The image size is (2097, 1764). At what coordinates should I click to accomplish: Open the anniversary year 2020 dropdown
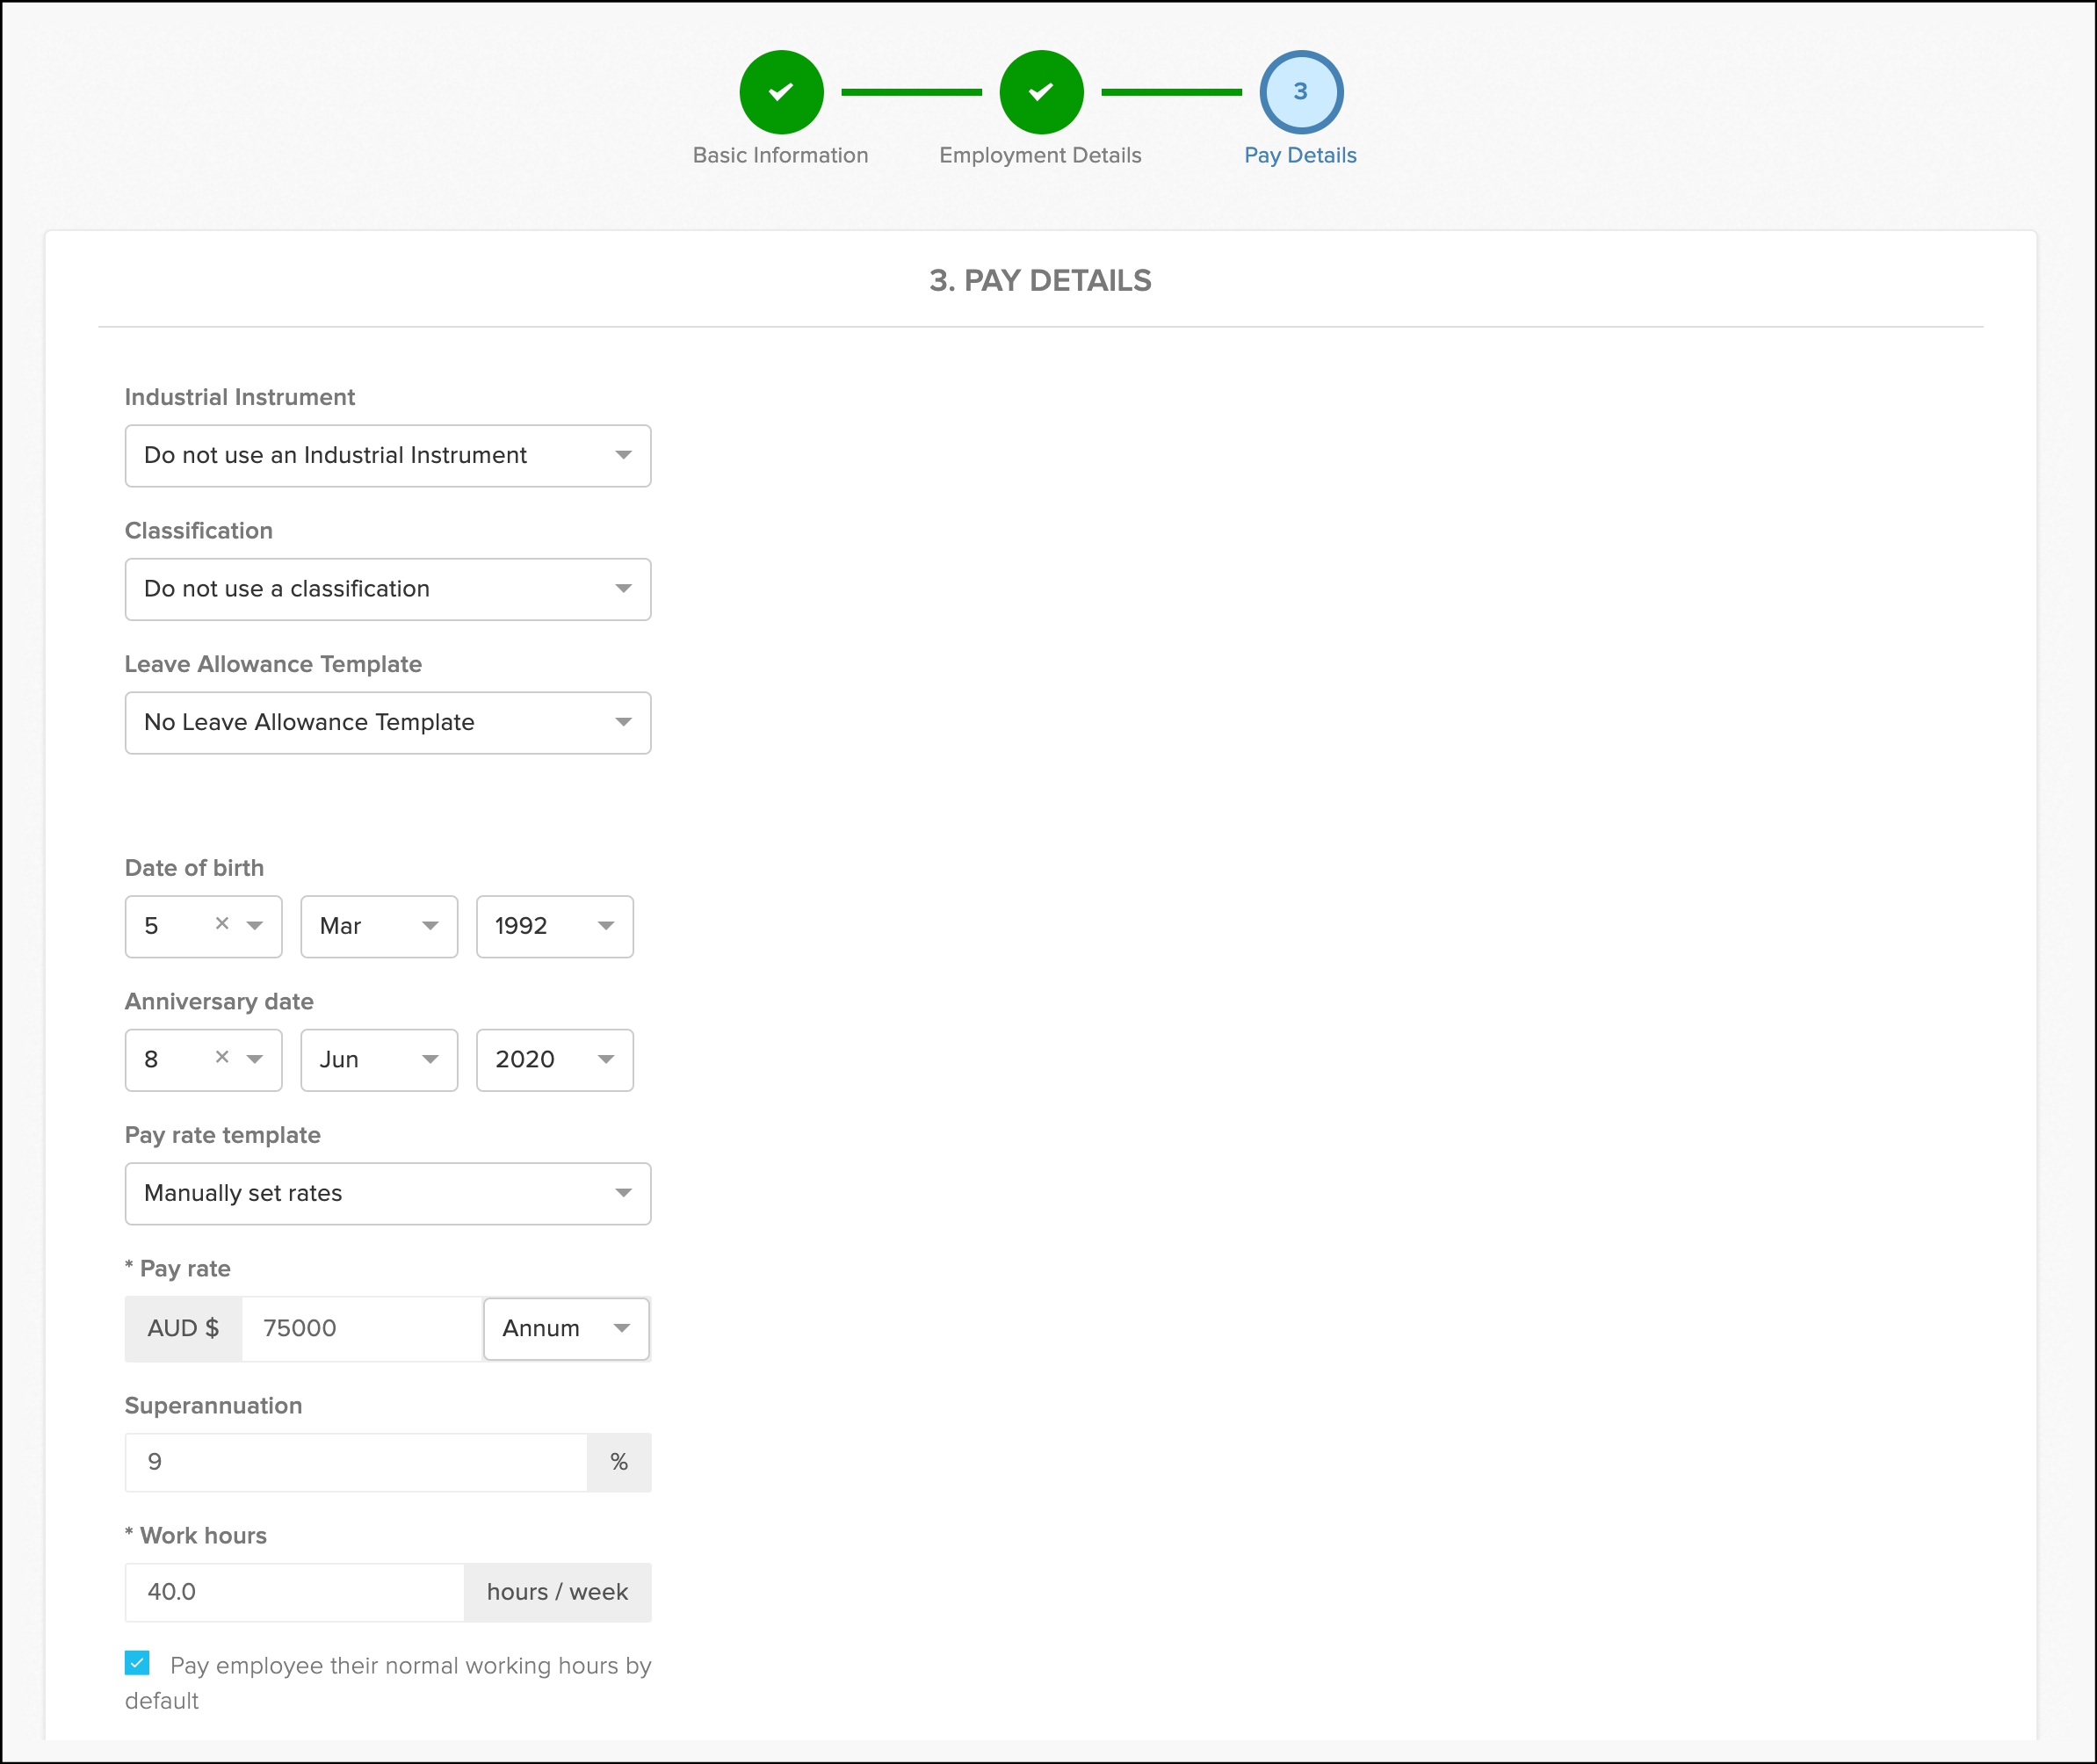(x=554, y=1060)
